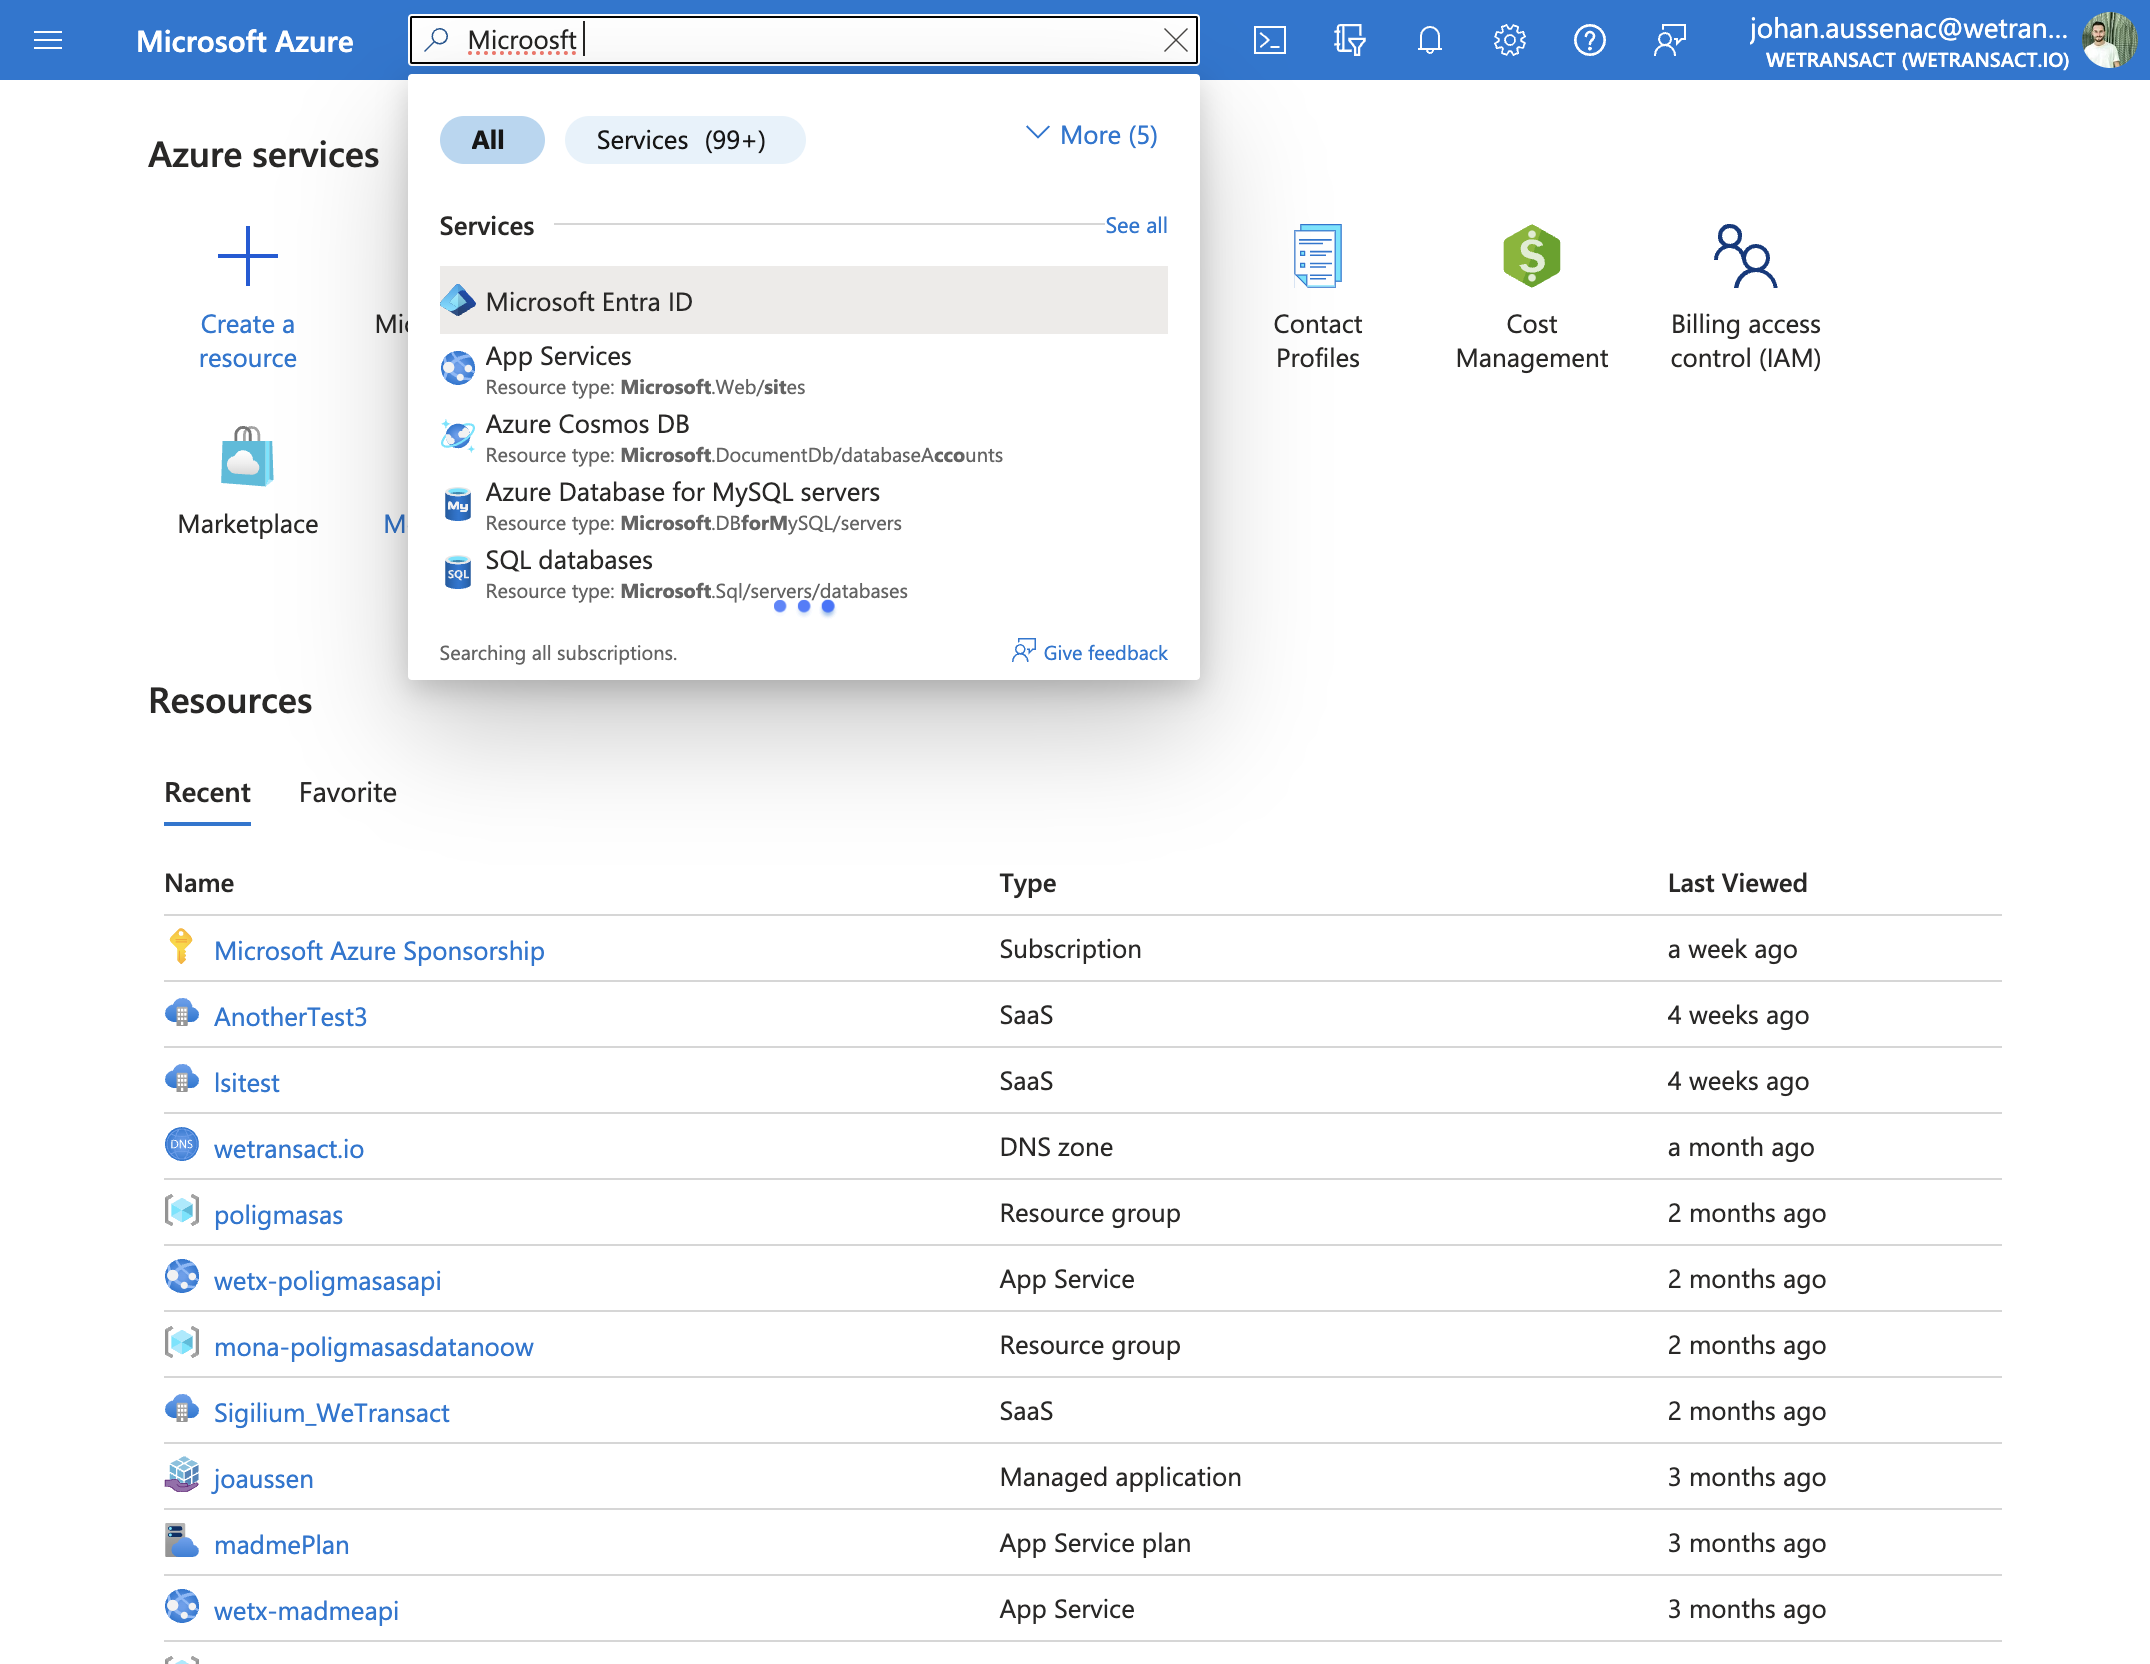Launch Cloud Shell from the top bar
The image size is (2150, 1664).
pos(1269,40)
